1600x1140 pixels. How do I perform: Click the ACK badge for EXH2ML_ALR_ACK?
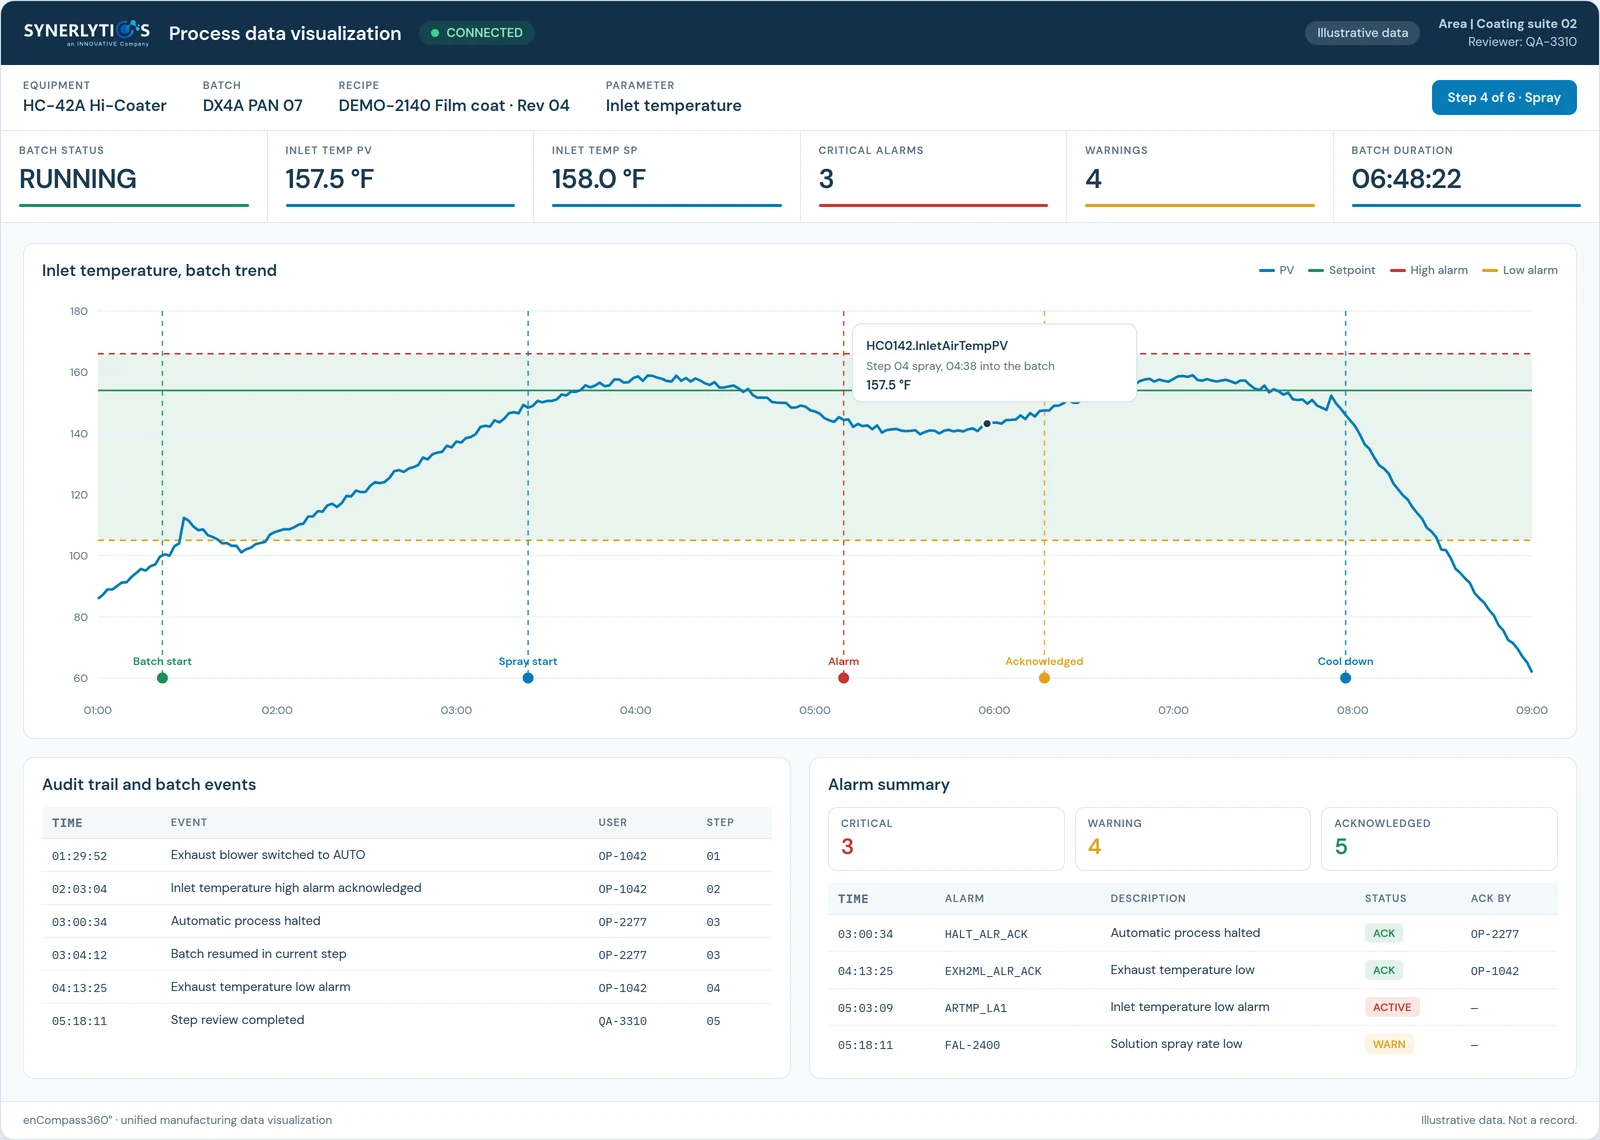tap(1384, 970)
